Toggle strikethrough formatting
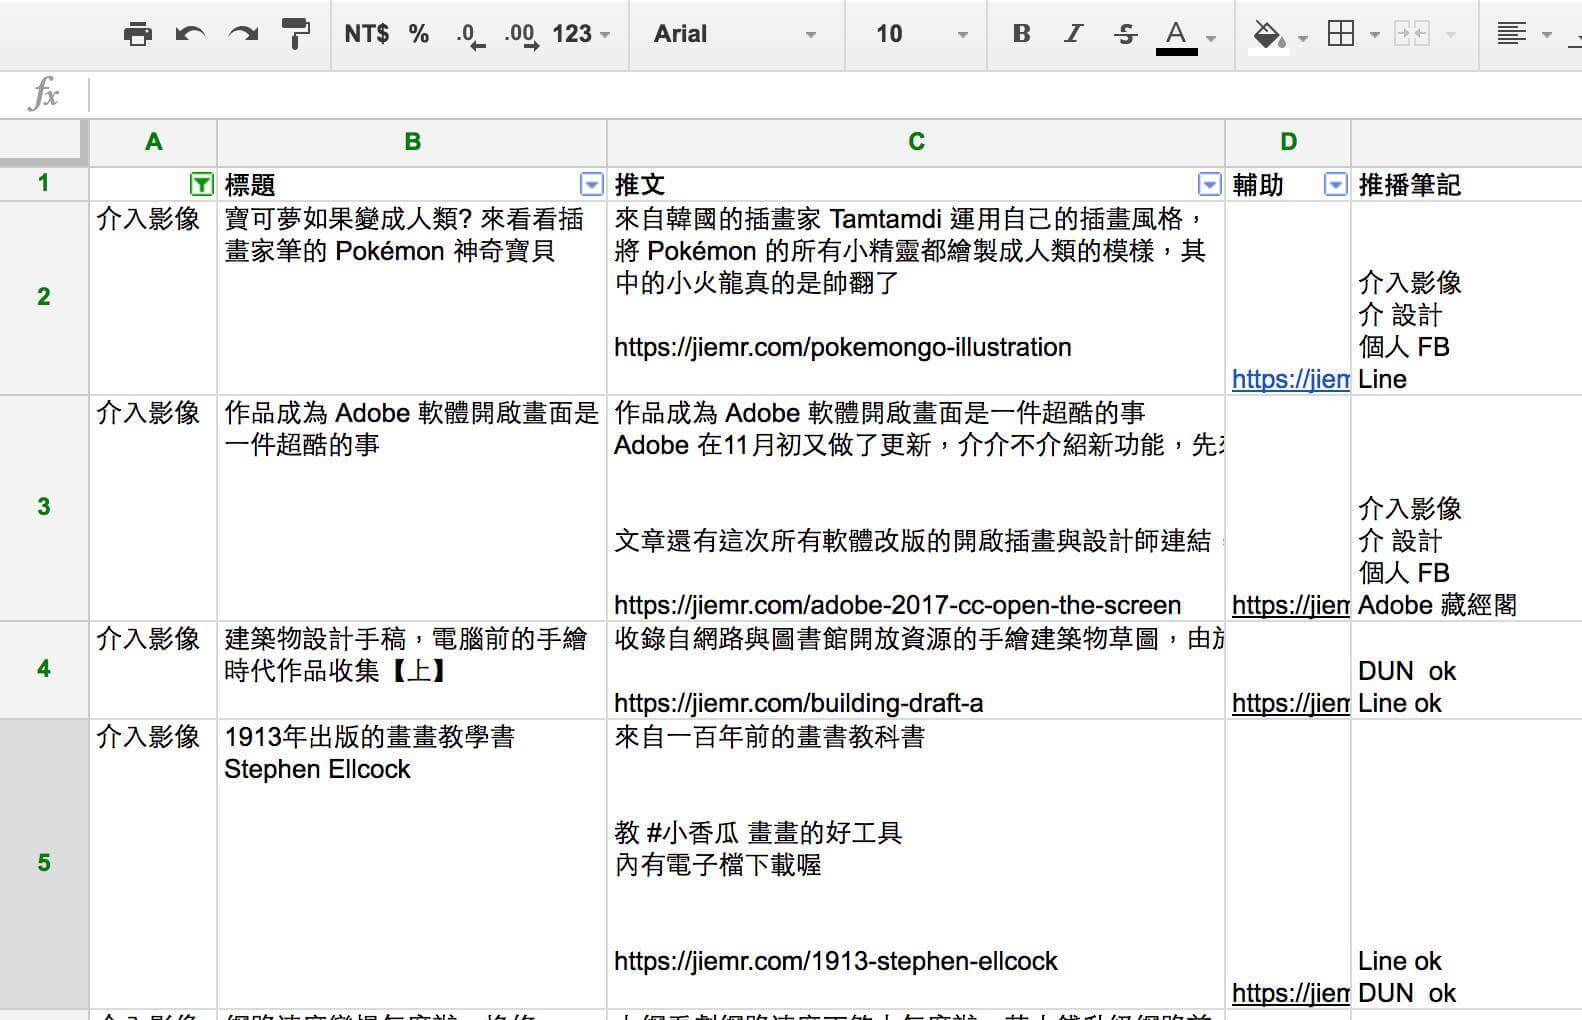 [1125, 34]
